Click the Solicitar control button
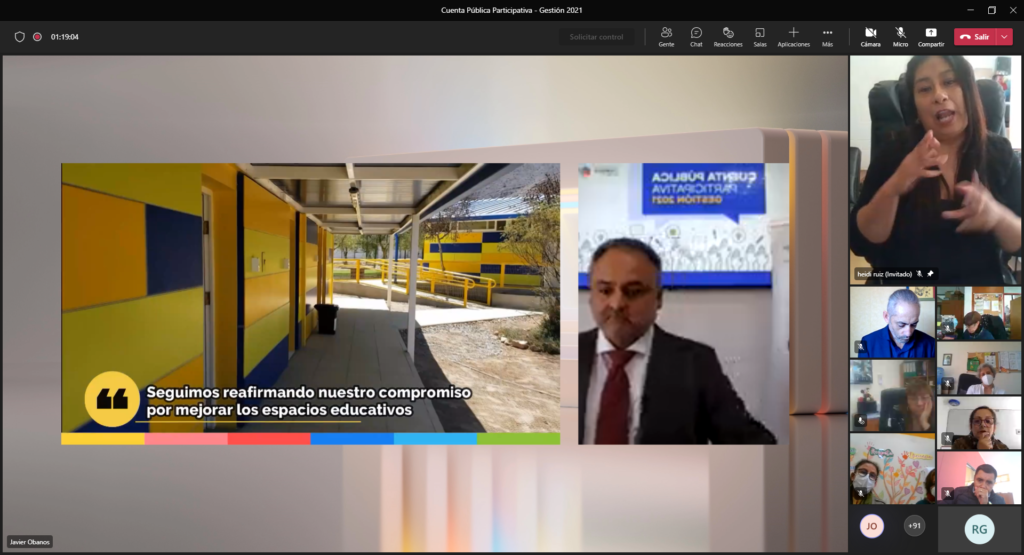 (596, 37)
